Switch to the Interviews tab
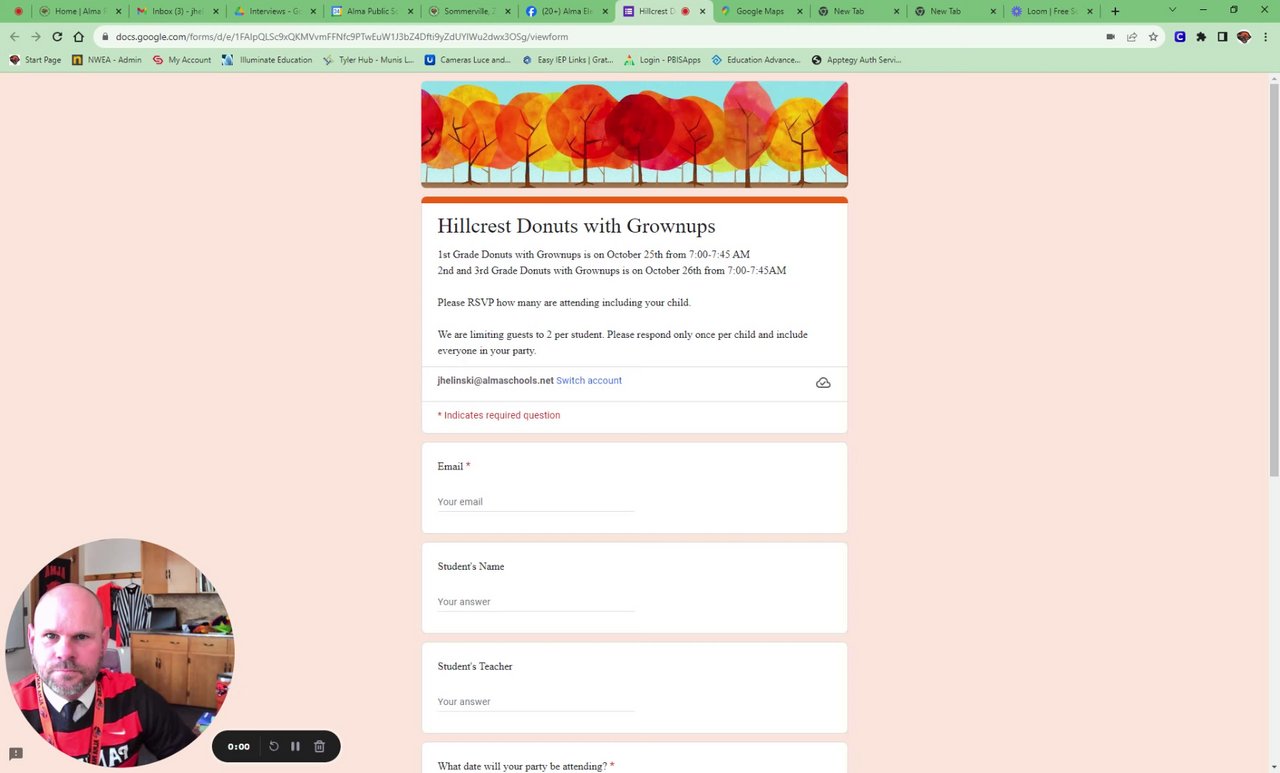Screen dimensions: 1280x773 click(x=272, y=11)
